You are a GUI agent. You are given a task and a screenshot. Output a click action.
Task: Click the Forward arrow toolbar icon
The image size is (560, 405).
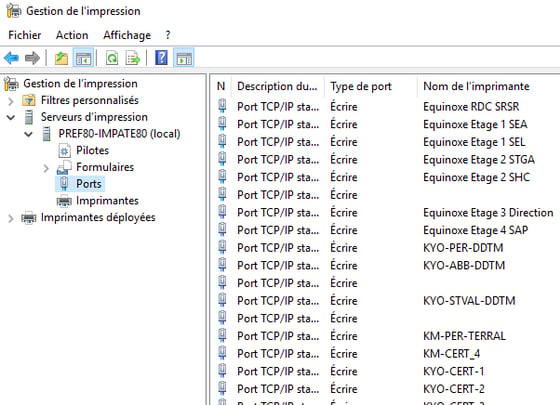click(32, 58)
